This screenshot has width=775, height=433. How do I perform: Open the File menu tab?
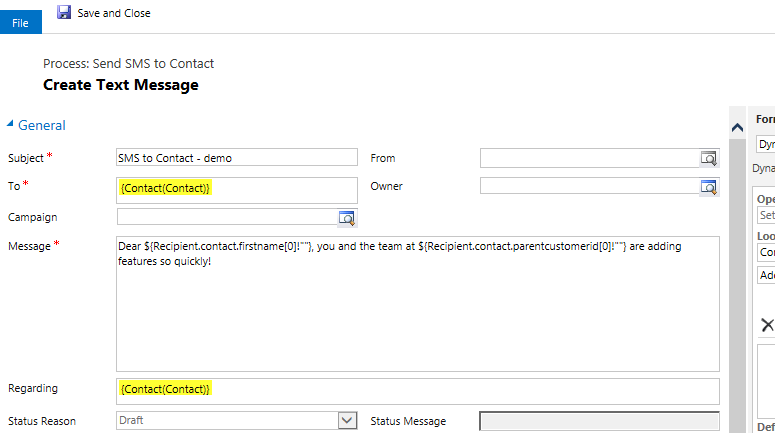[x=20, y=23]
